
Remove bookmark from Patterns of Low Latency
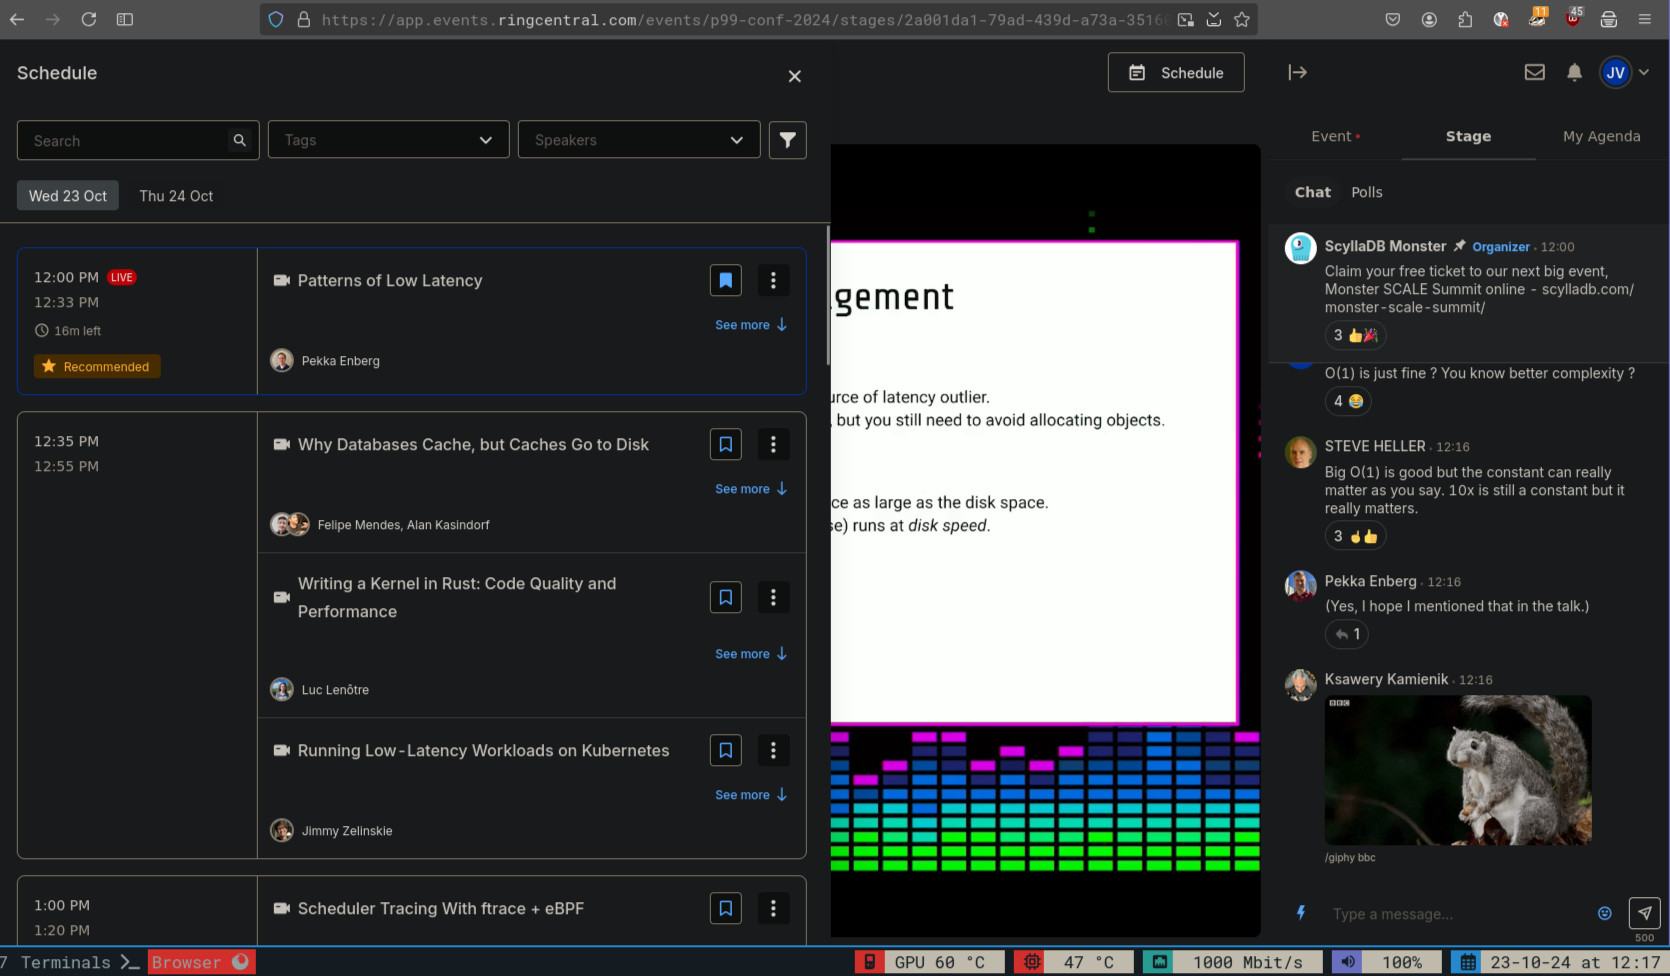[x=726, y=280]
